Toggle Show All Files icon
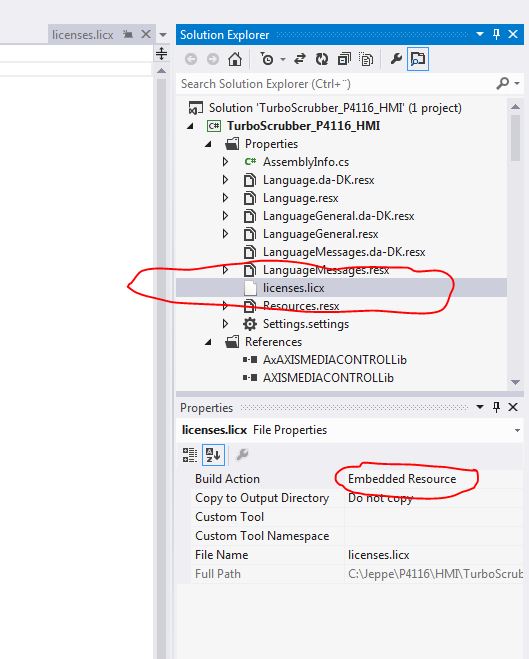Screen dimensions: 529x659 (x=366, y=59)
